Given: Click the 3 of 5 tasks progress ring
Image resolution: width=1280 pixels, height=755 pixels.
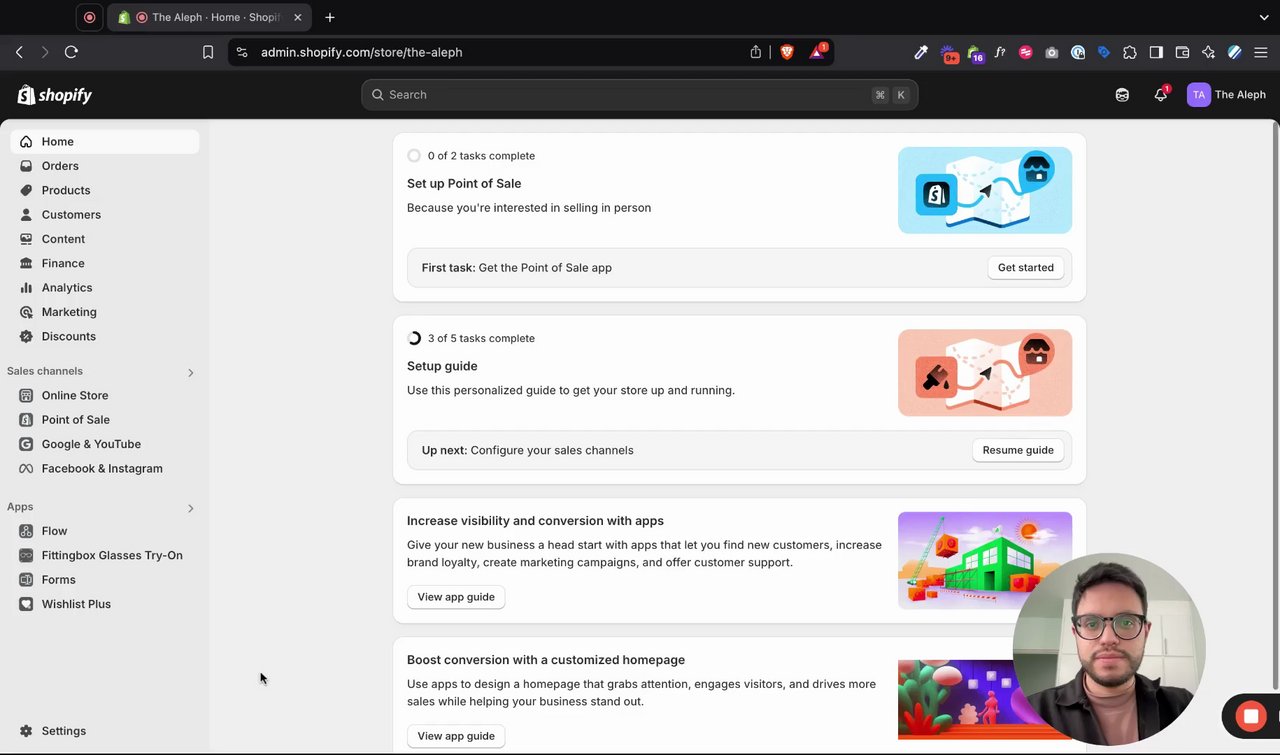Looking at the screenshot, I should (x=414, y=338).
